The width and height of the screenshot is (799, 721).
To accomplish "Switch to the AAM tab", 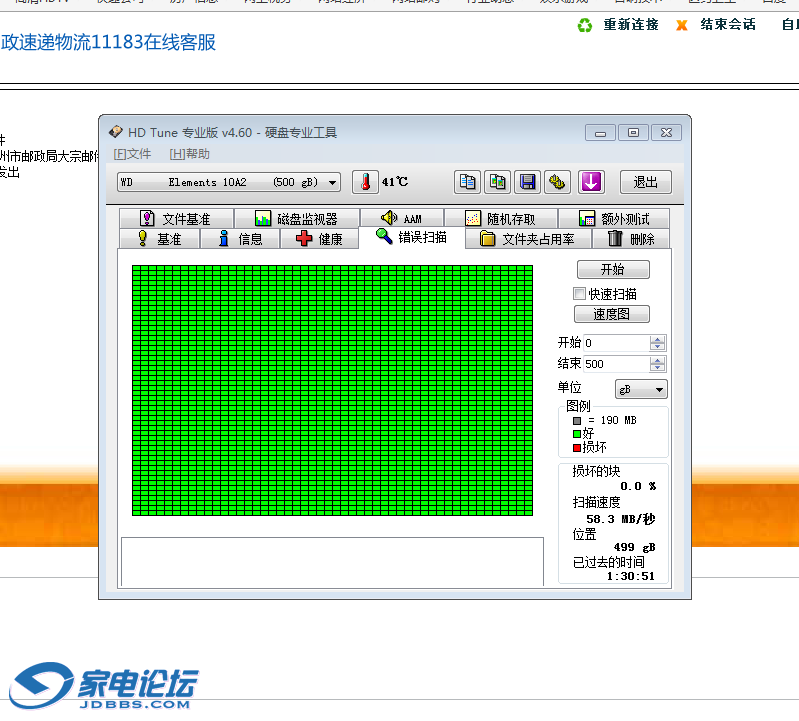I will (x=402, y=219).
